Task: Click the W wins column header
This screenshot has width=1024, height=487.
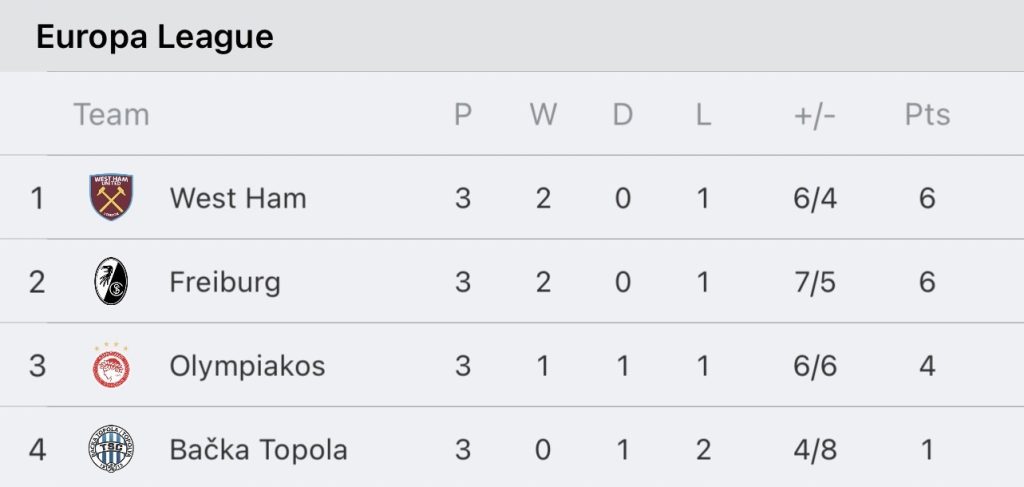Action: click(x=543, y=115)
